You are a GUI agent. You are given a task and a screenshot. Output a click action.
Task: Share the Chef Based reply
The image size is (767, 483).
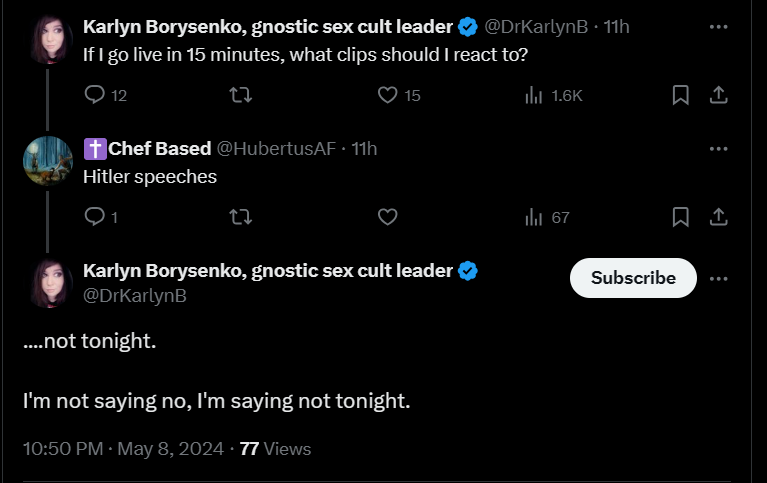(x=719, y=217)
